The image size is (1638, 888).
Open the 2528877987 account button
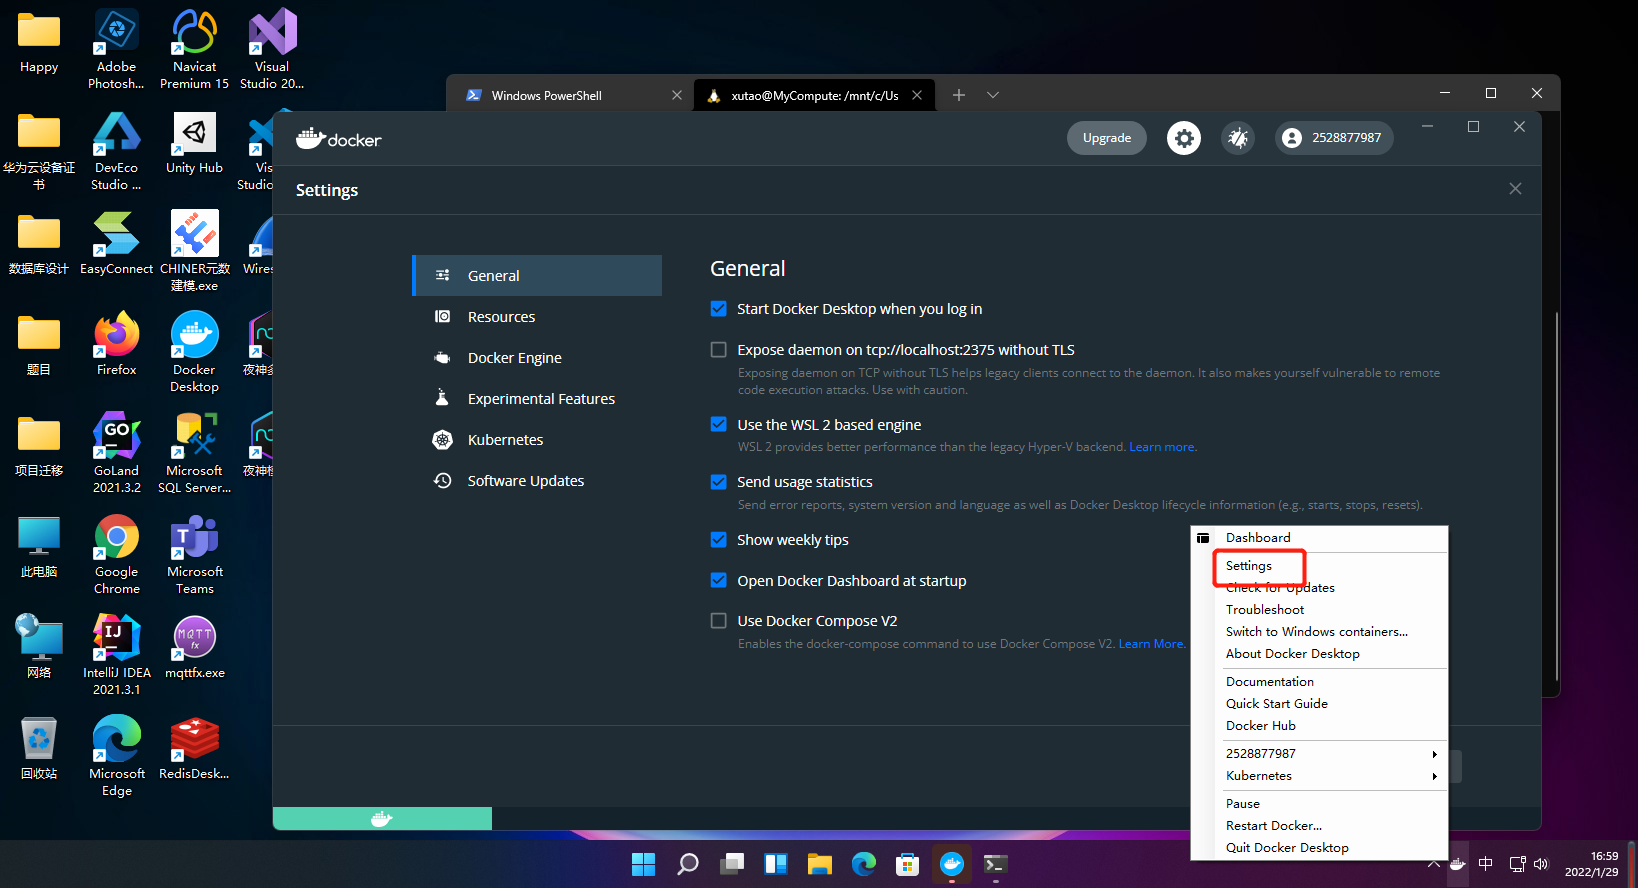(x=1334, y=138)
